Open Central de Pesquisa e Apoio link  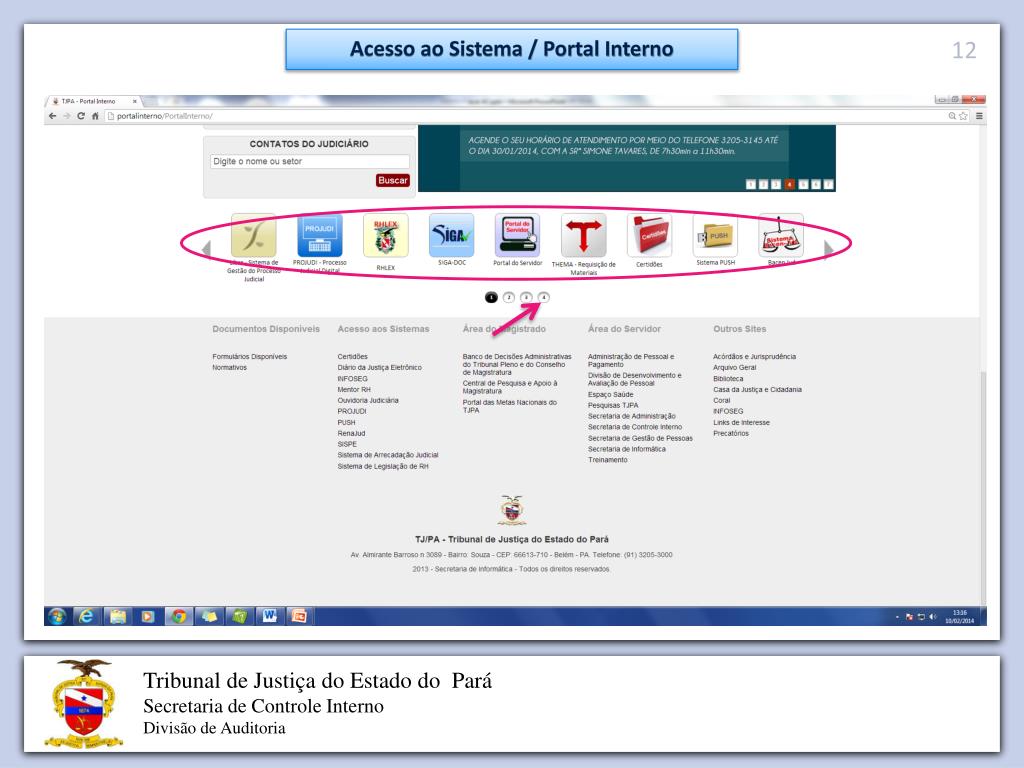pyautogui.click(x=510, y=387)
